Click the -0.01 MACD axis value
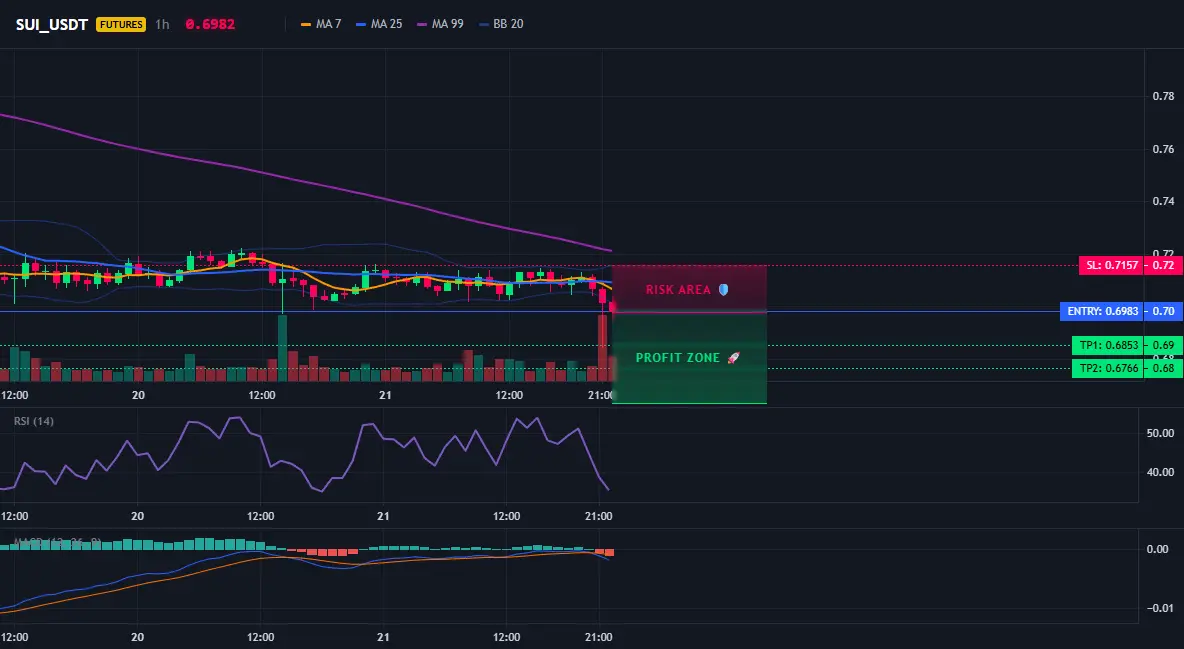Viewport: 1184px width, 649px height. click(x=1159, y=608)
